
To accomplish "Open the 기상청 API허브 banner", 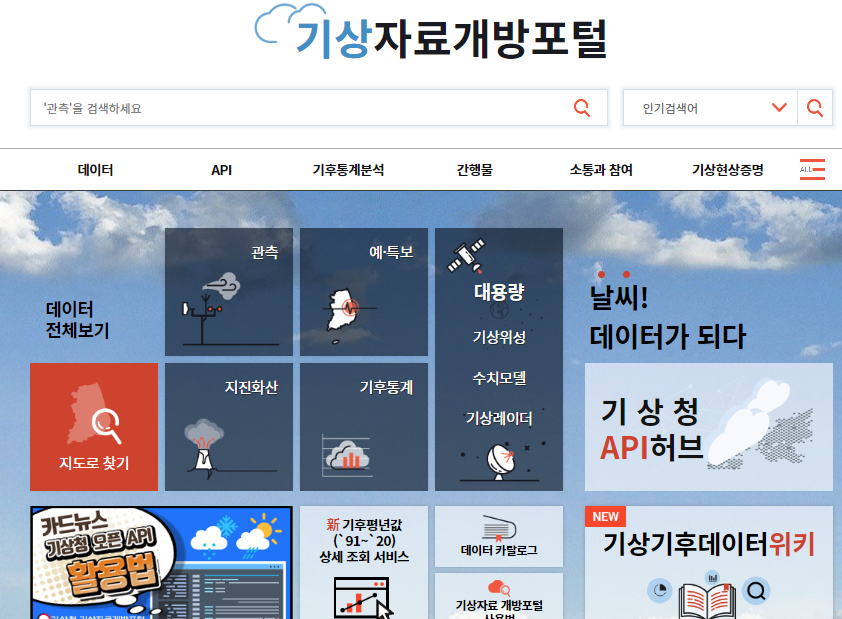I will (709, 427).
